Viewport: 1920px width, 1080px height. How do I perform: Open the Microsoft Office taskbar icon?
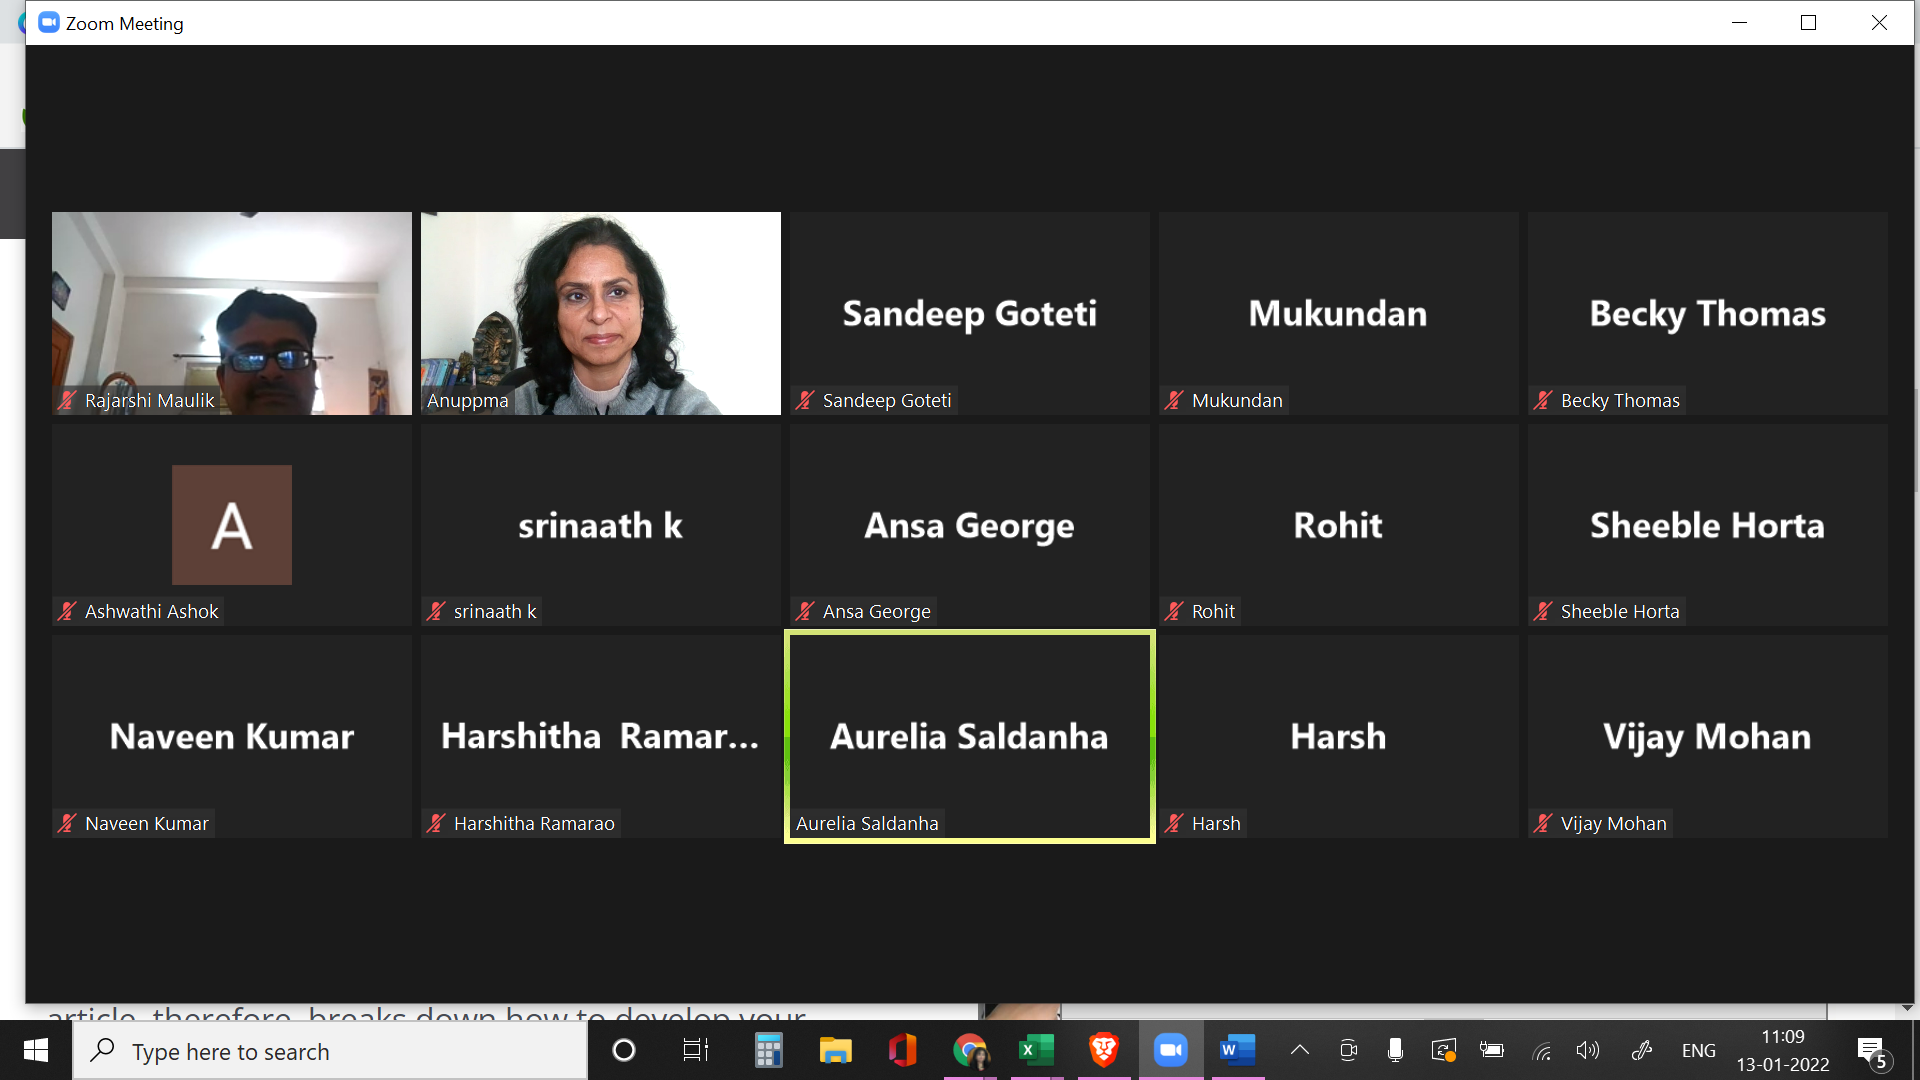pos(902,1050)
